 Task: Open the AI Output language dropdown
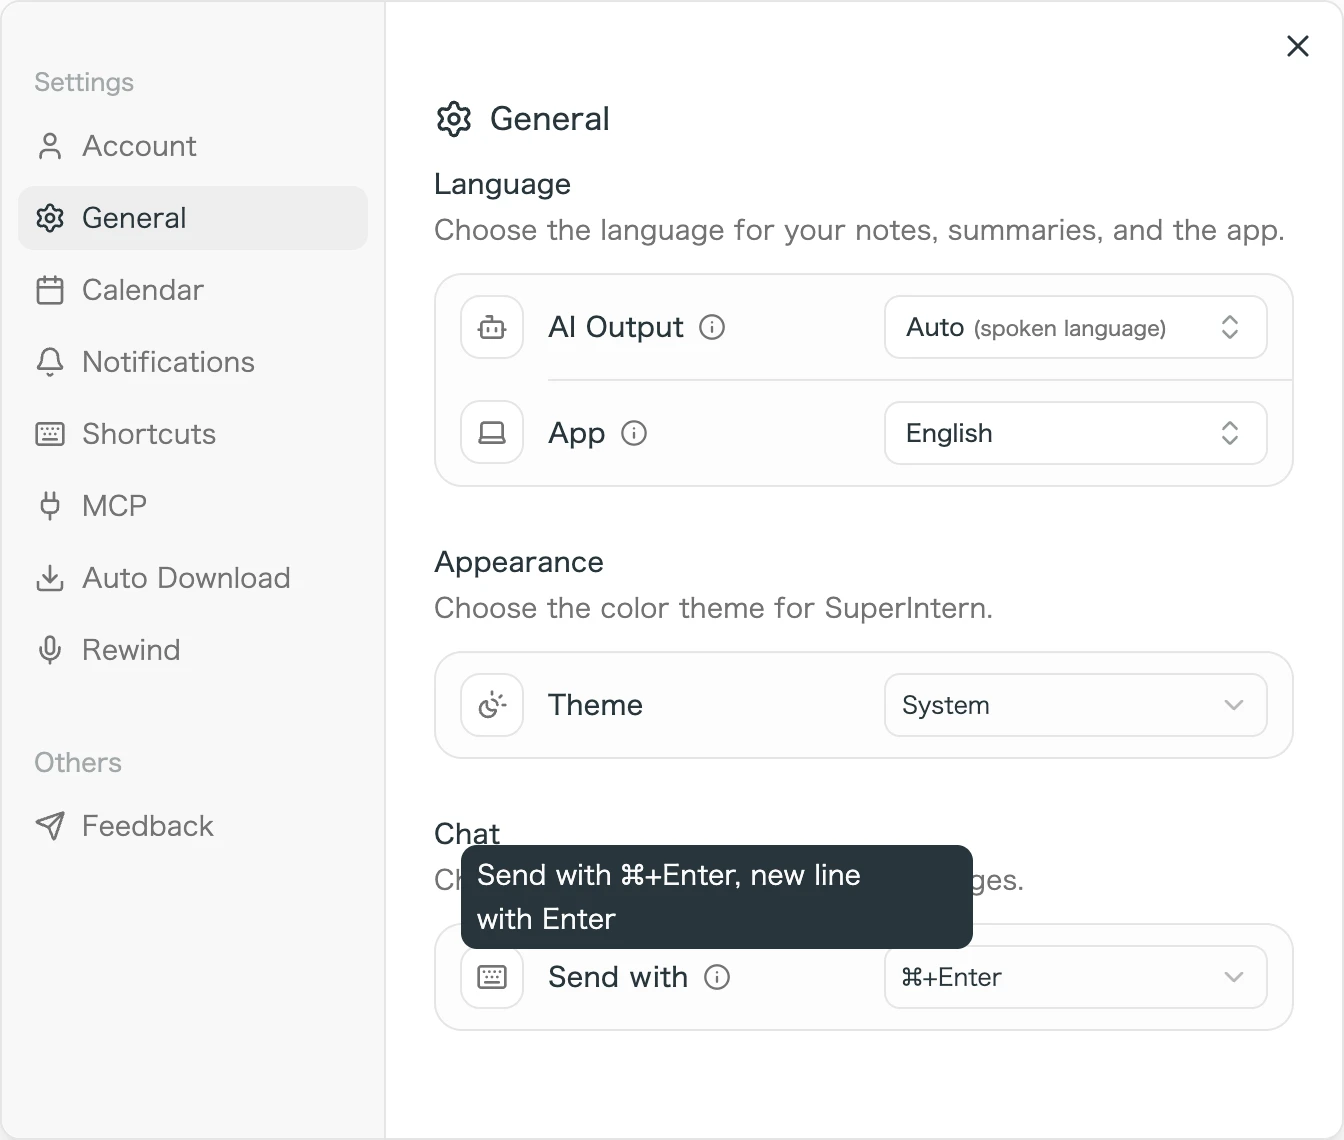click(1076, 327)
